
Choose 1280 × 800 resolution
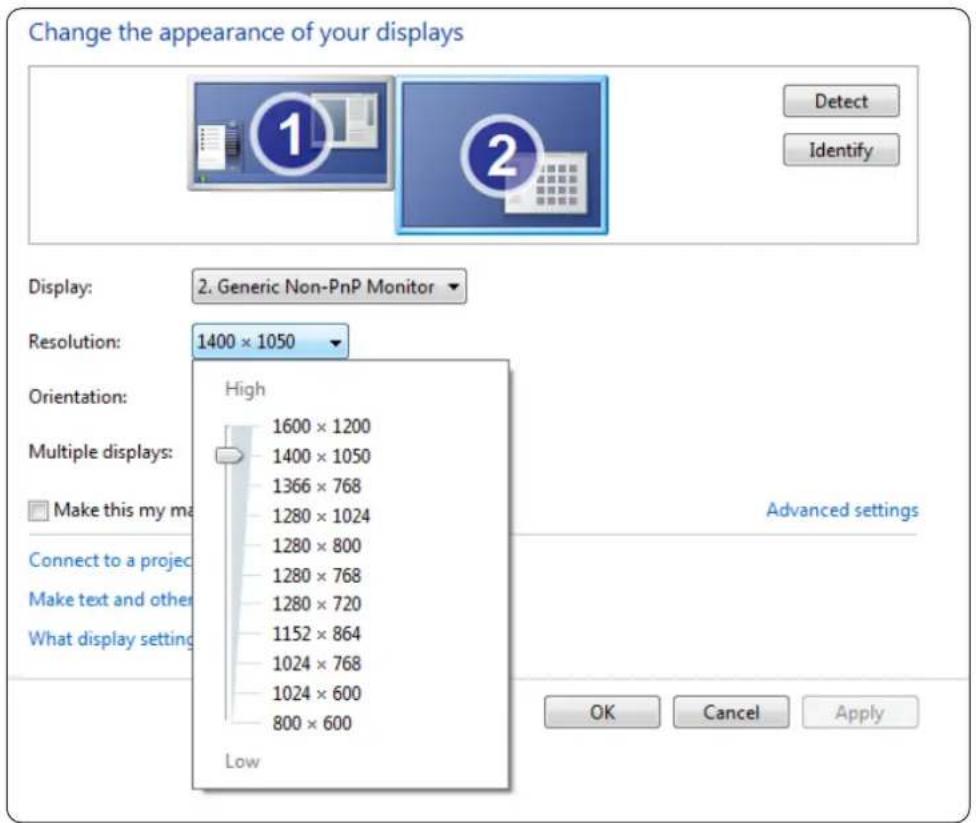coord(317,545)
